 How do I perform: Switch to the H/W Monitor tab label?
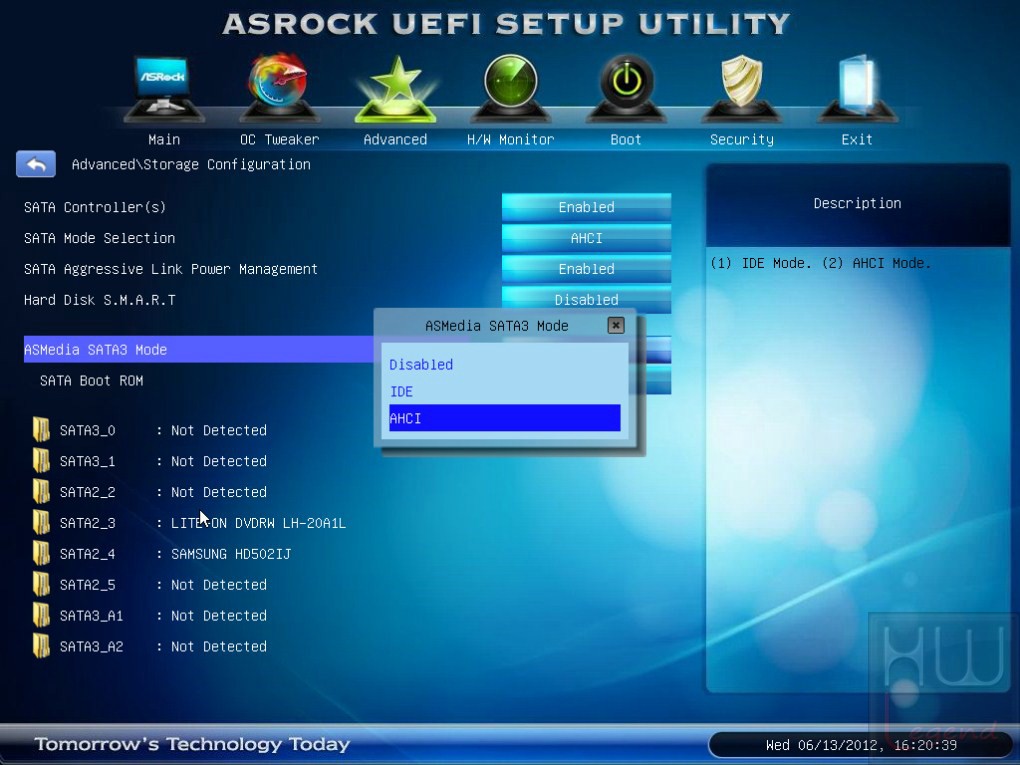click(x=511, y=139)
